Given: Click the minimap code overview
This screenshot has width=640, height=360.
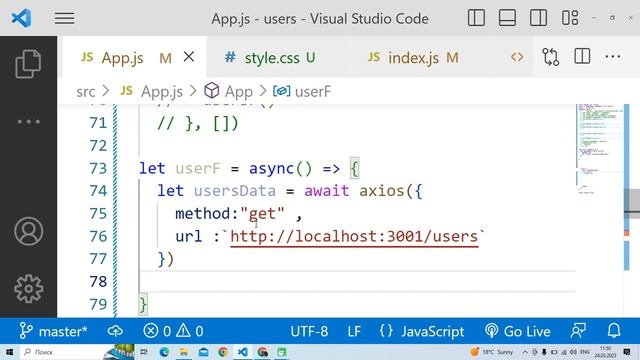Looking at the screenshot, I should (599, 149).
